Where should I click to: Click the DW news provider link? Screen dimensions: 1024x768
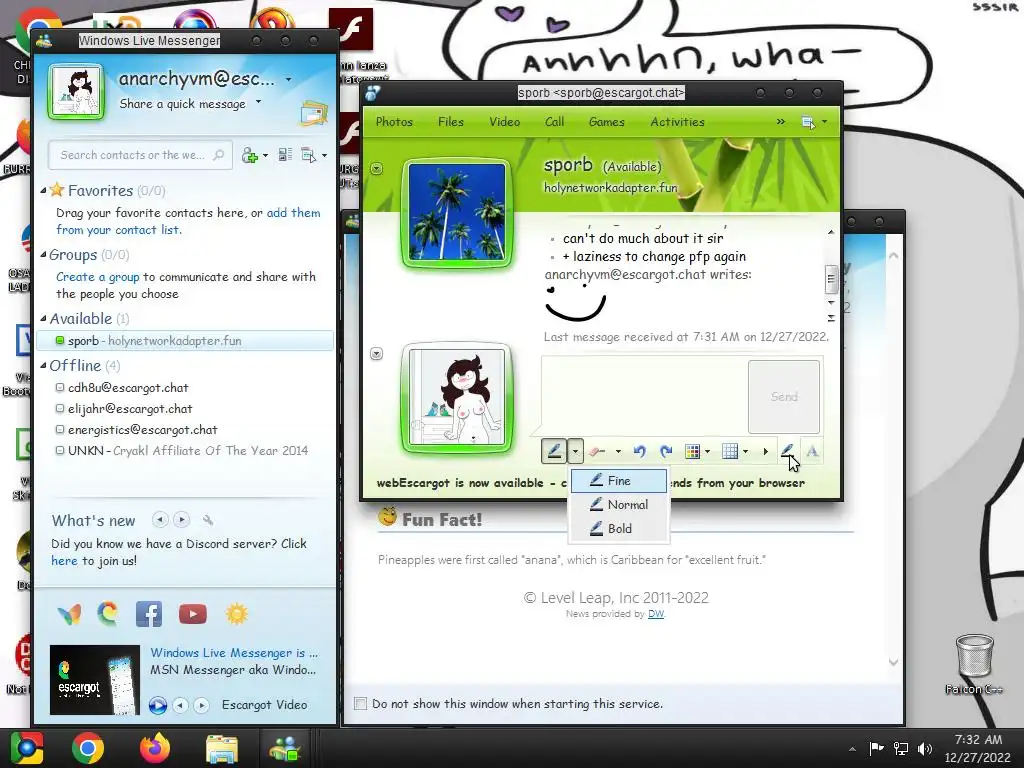tap(656, 614)
